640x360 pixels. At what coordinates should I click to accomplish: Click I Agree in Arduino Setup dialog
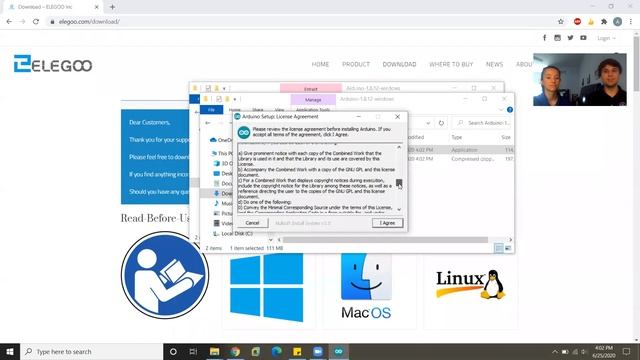pos(387,223)
